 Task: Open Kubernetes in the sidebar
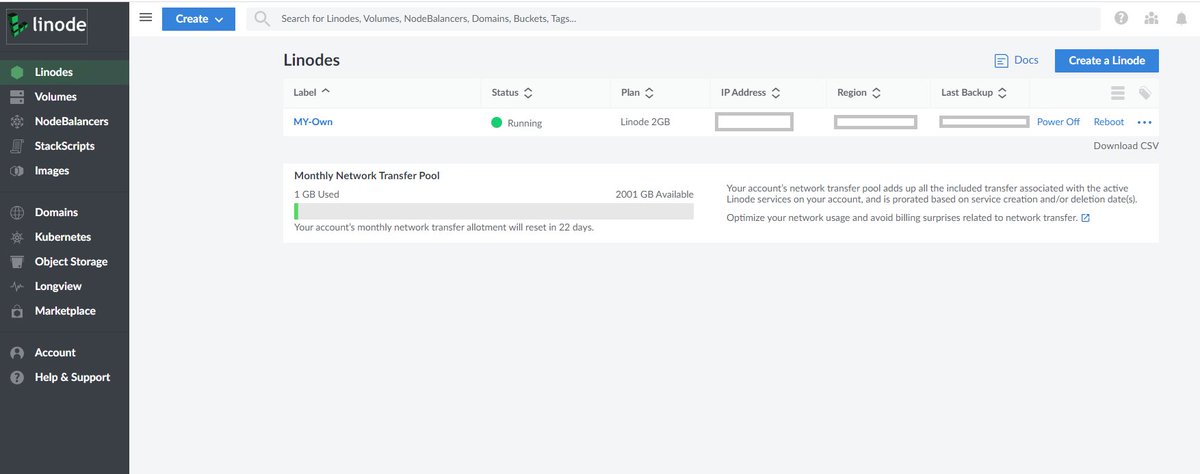64,237
